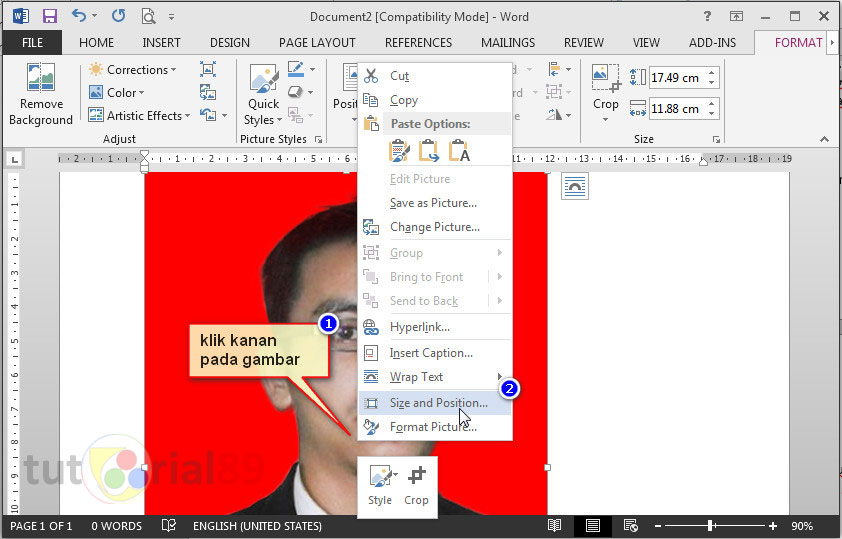Open Print Preview from quick access toolbar
Image resolution: width=842 pixels, height=539 pixels.
click(148, 17)
